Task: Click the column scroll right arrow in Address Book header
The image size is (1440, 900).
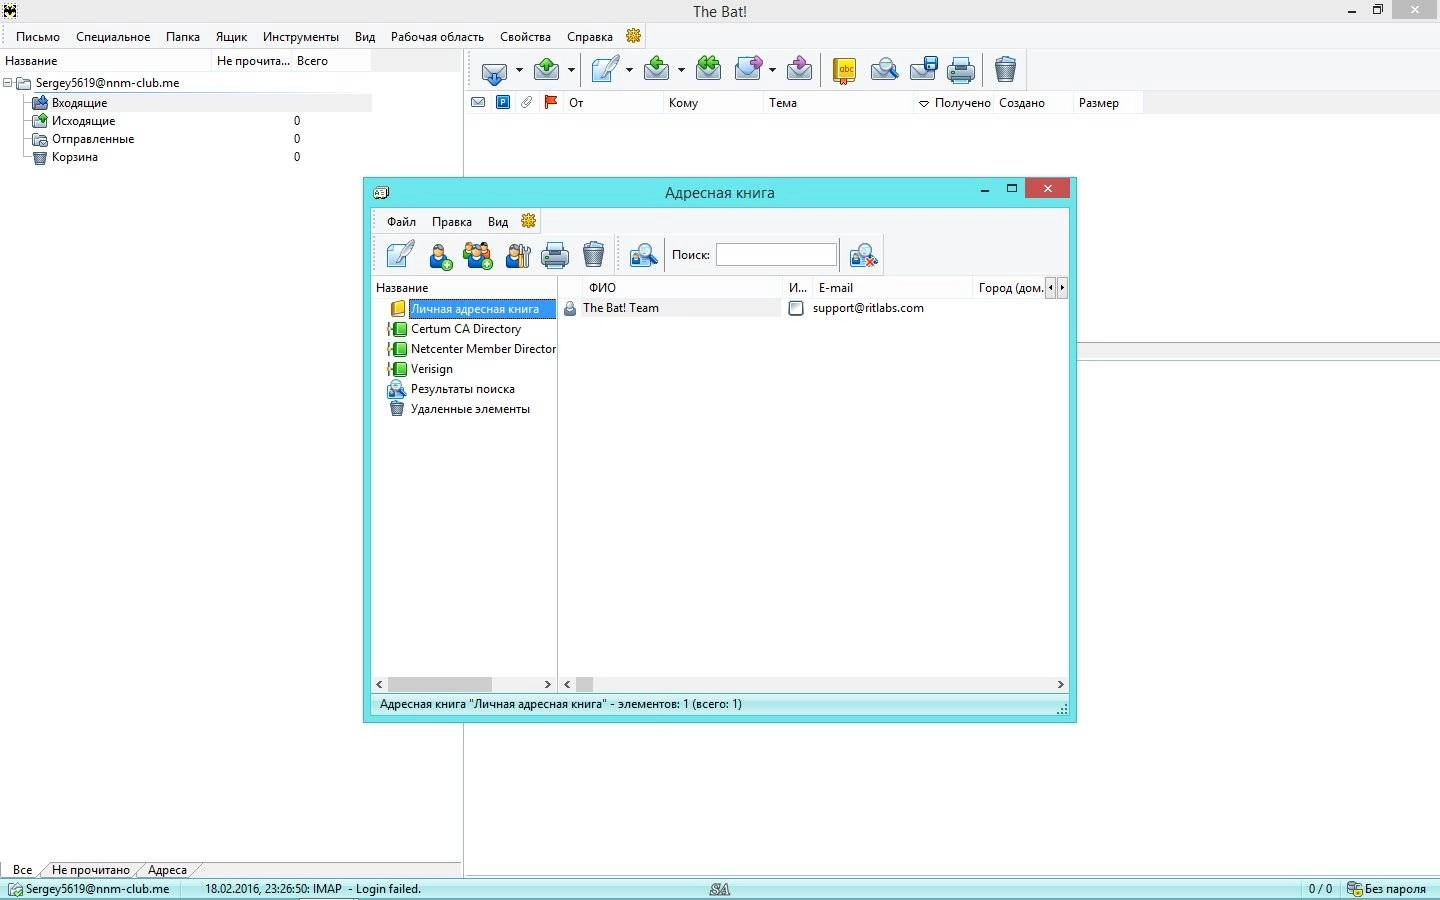Action: (x=1062, y=287)
